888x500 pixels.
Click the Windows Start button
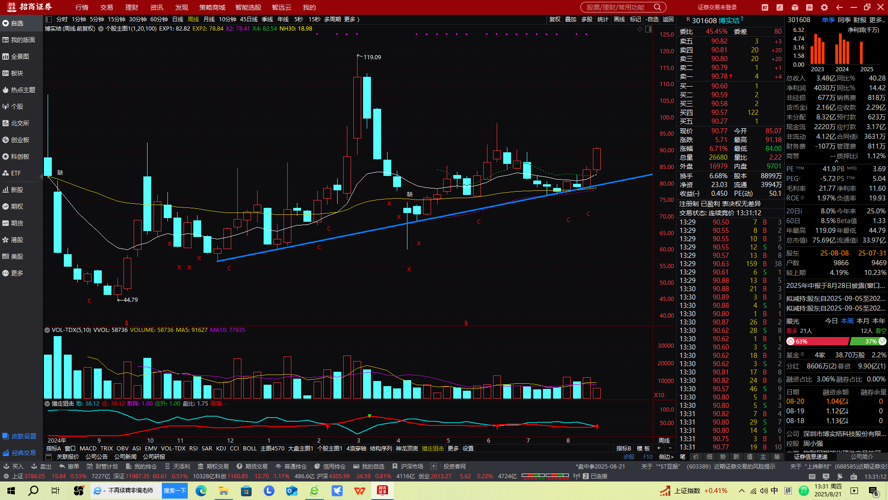tap(11, 490)
